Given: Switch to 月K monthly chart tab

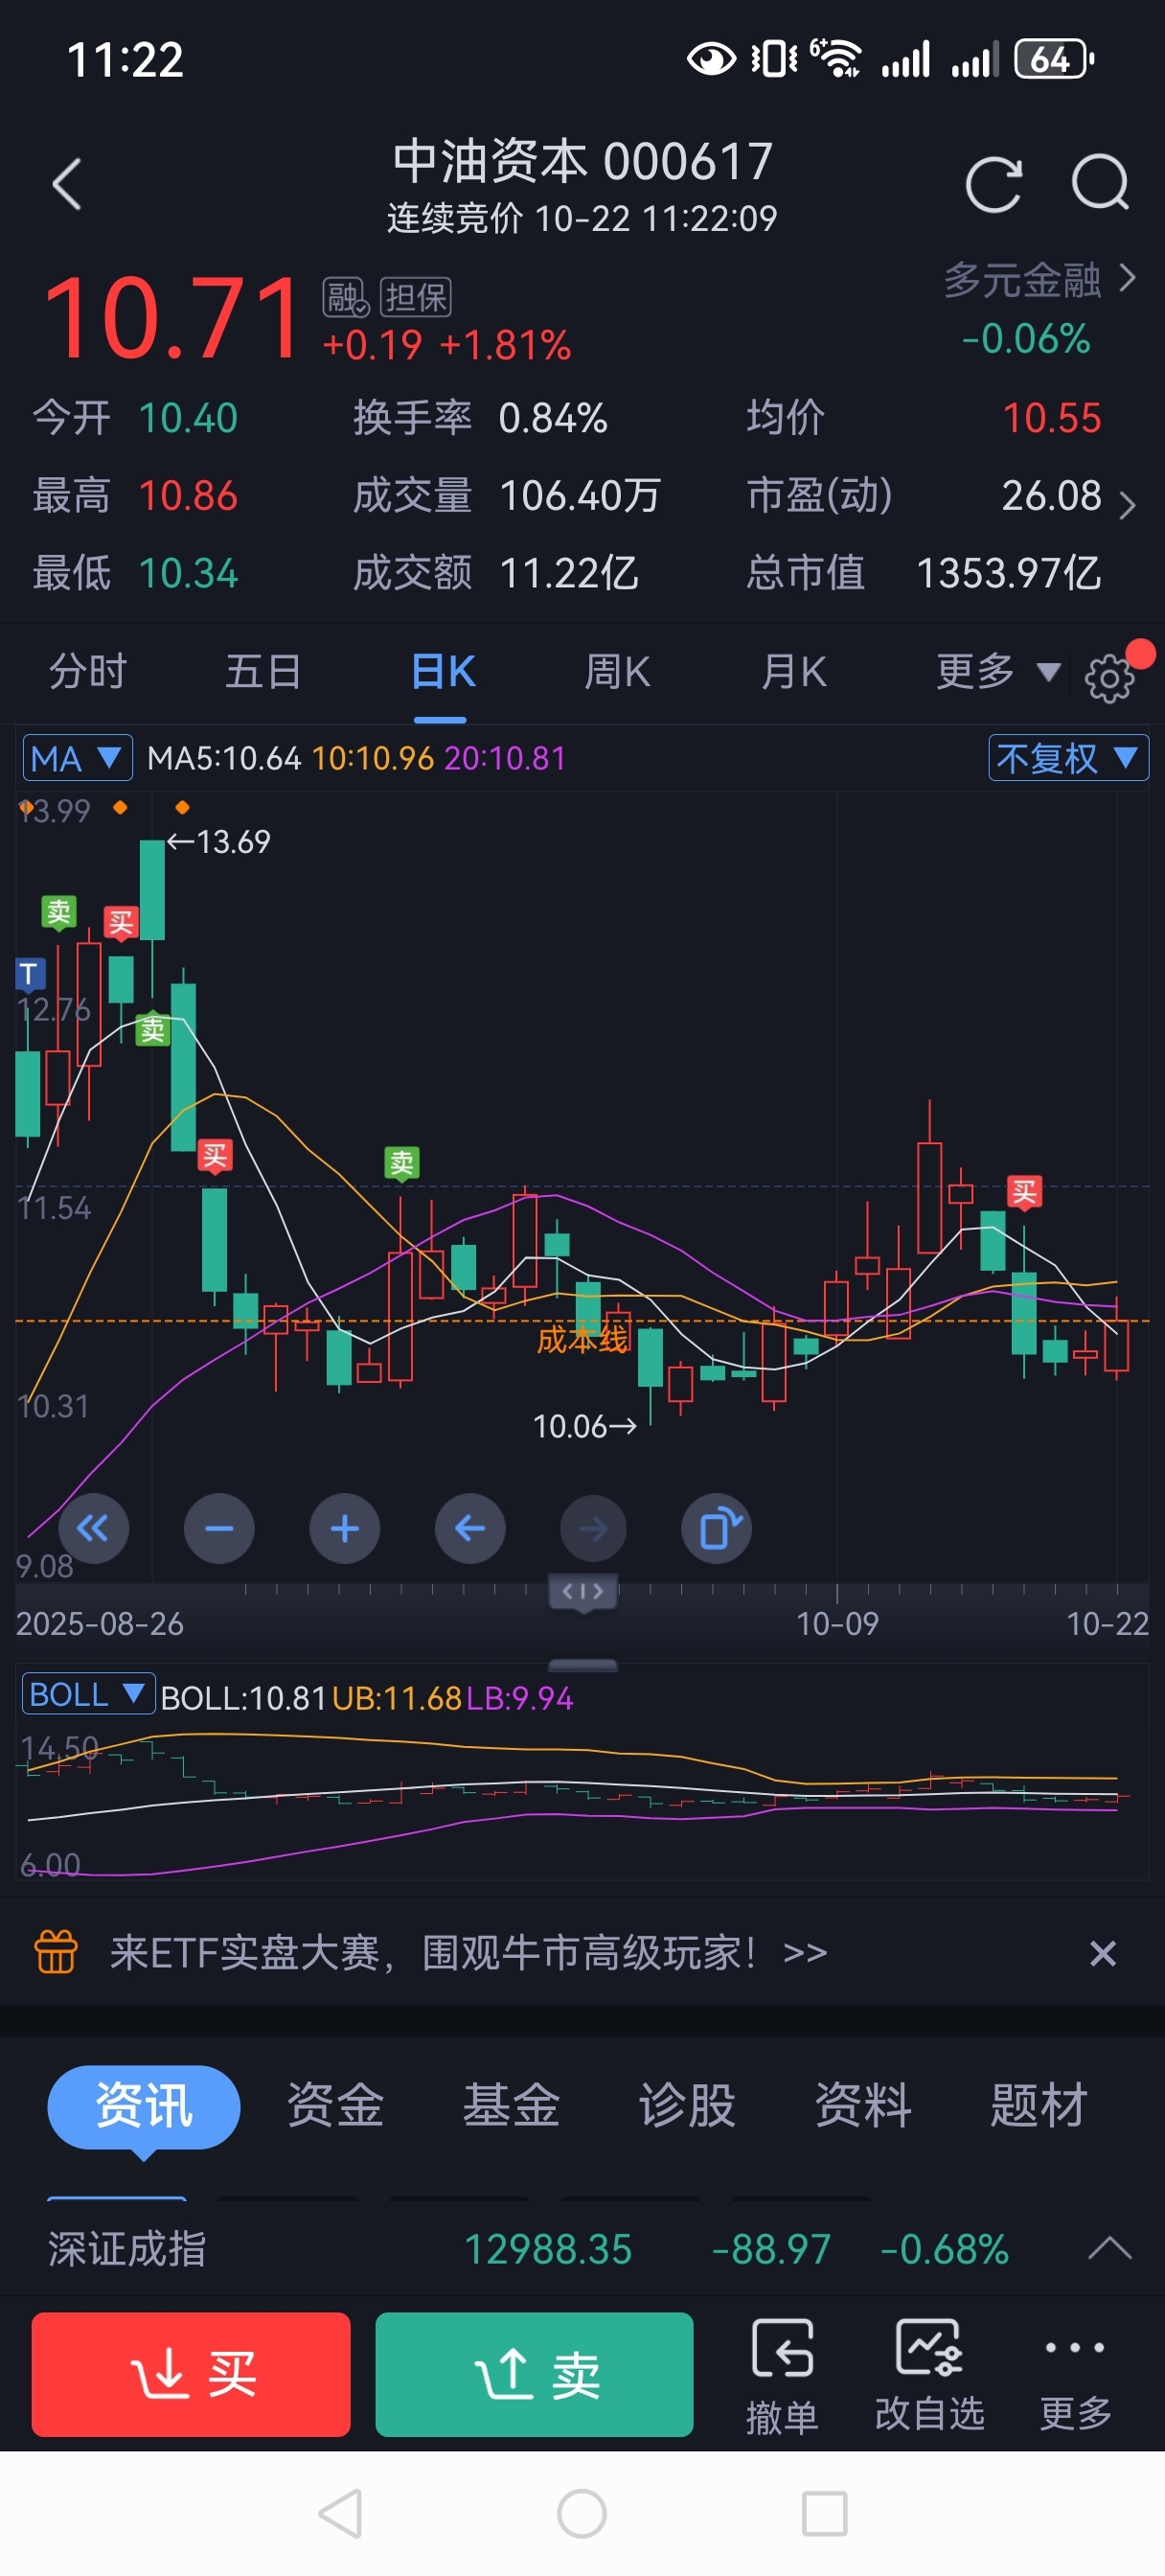Looking at the screenshot, I should point(793,672).
